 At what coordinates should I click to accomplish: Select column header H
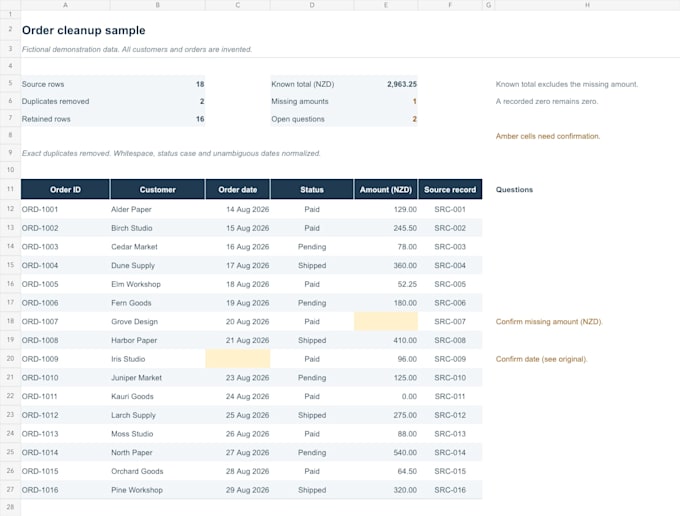[x=587, y=5]
